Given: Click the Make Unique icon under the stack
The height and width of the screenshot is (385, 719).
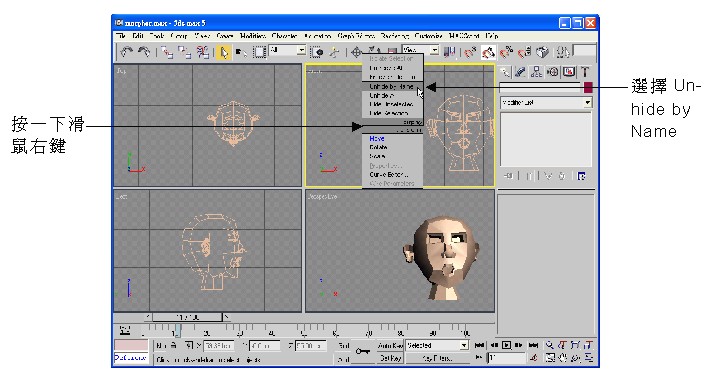Looking at the screenshot, I should [x=547, y=176].
